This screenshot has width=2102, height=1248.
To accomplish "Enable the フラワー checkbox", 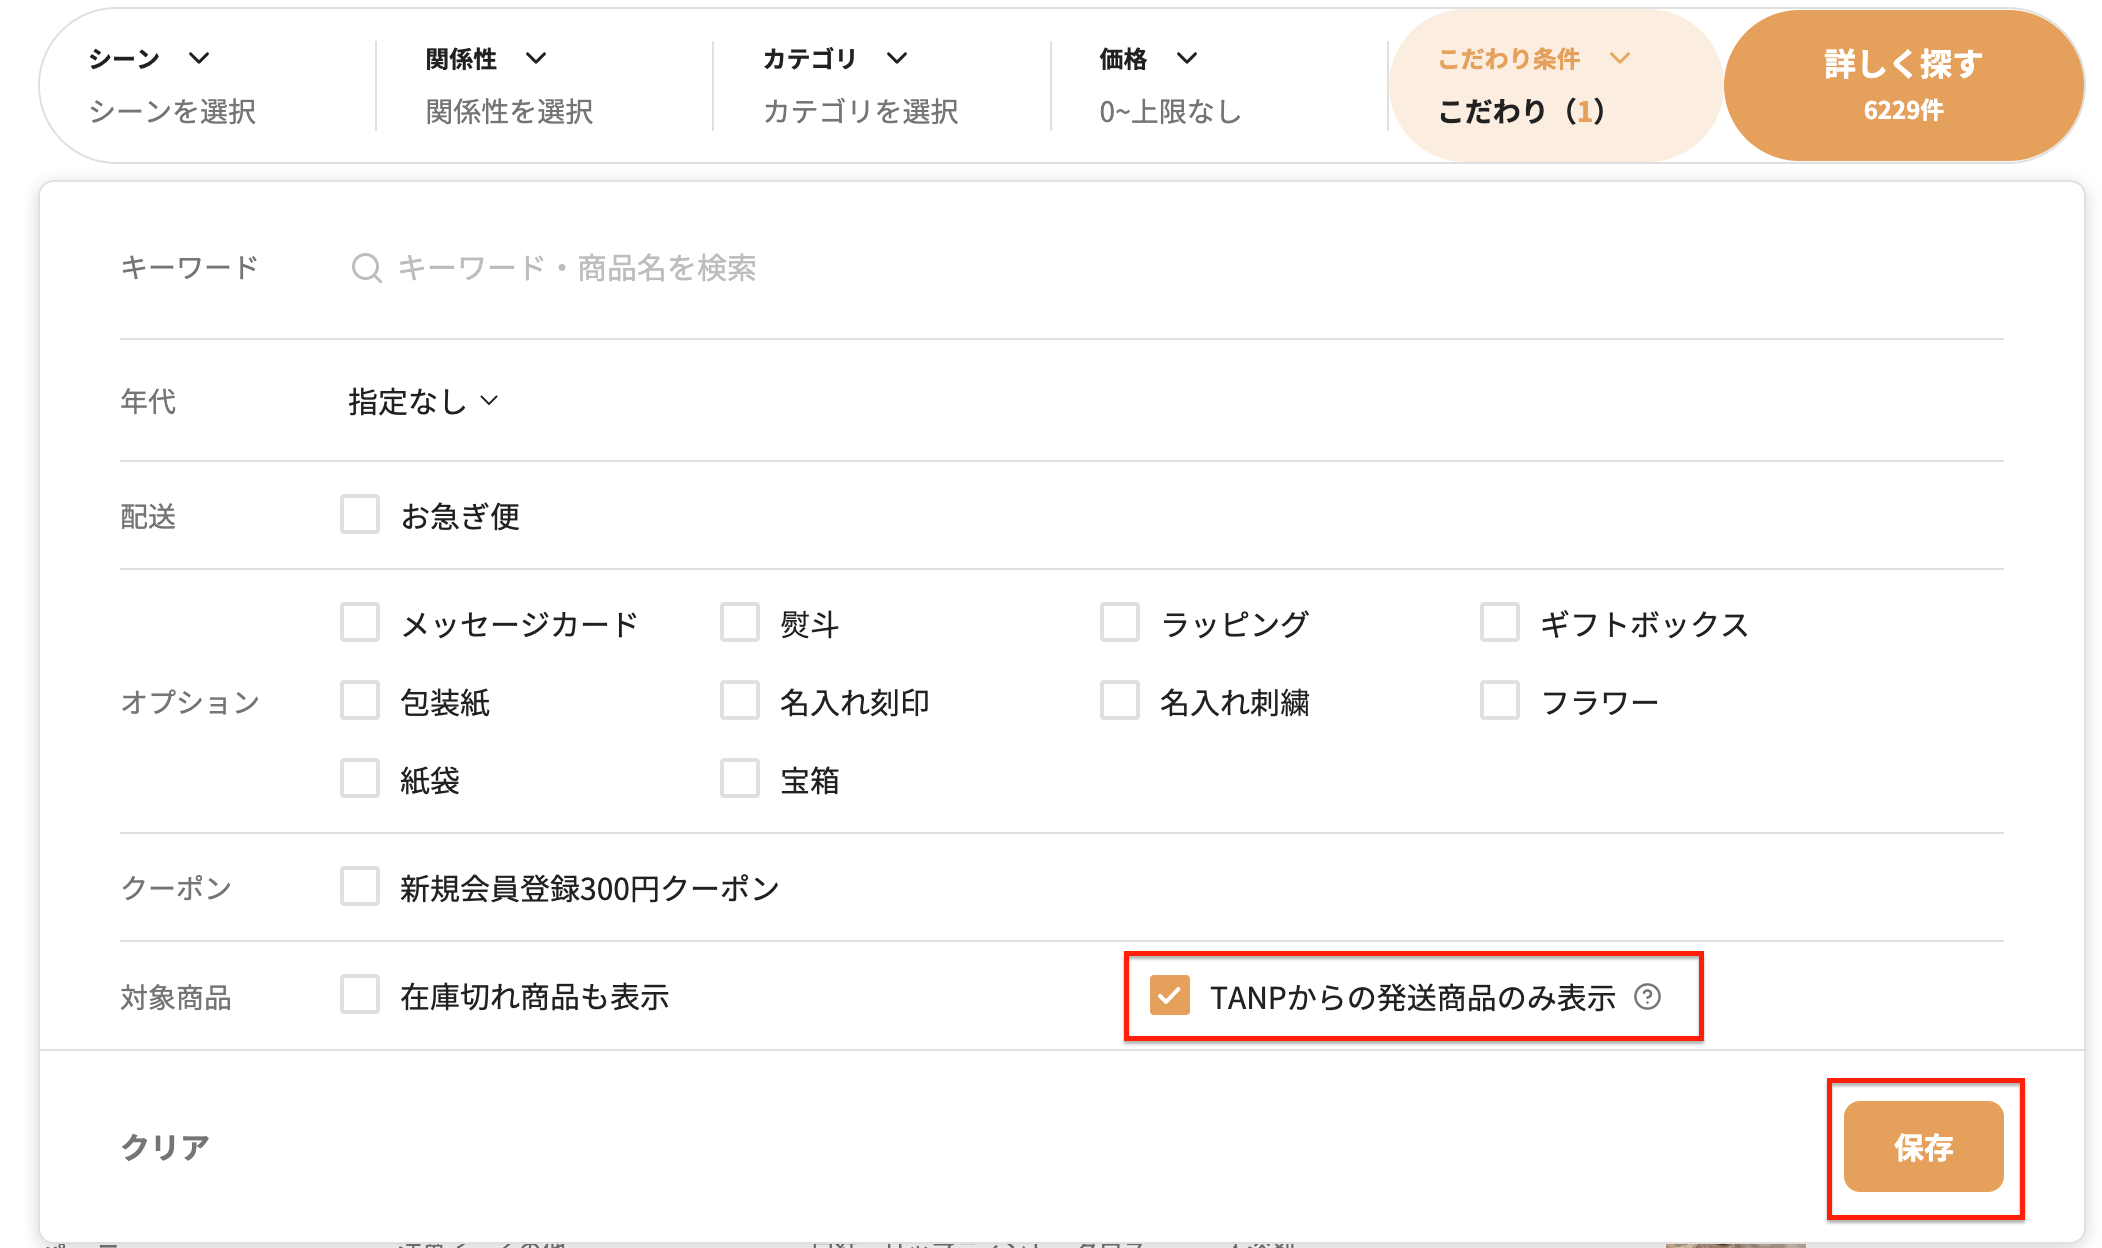I will 1500,701.
